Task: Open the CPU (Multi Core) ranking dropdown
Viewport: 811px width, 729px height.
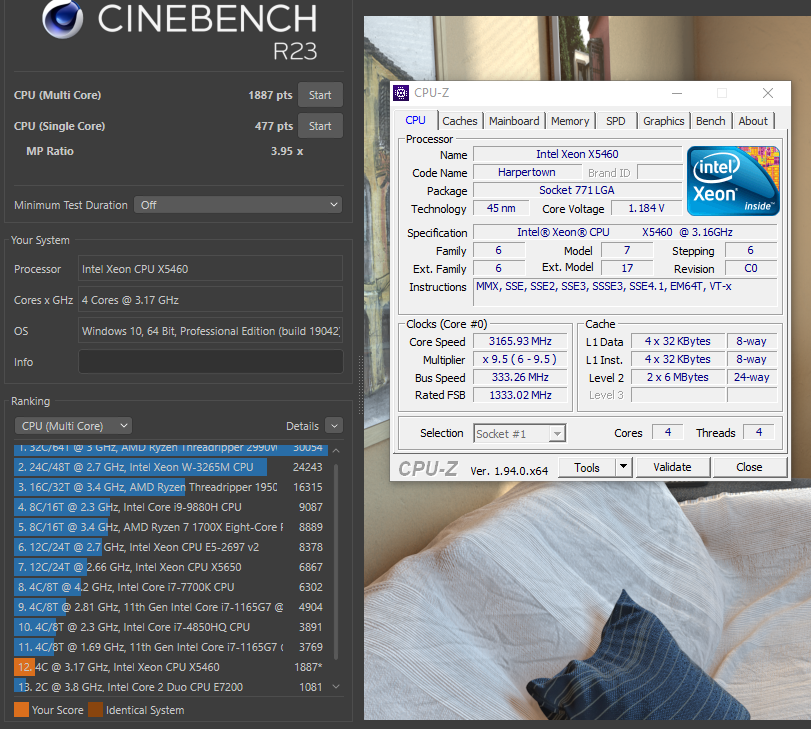Action: (x=73, y=426)
